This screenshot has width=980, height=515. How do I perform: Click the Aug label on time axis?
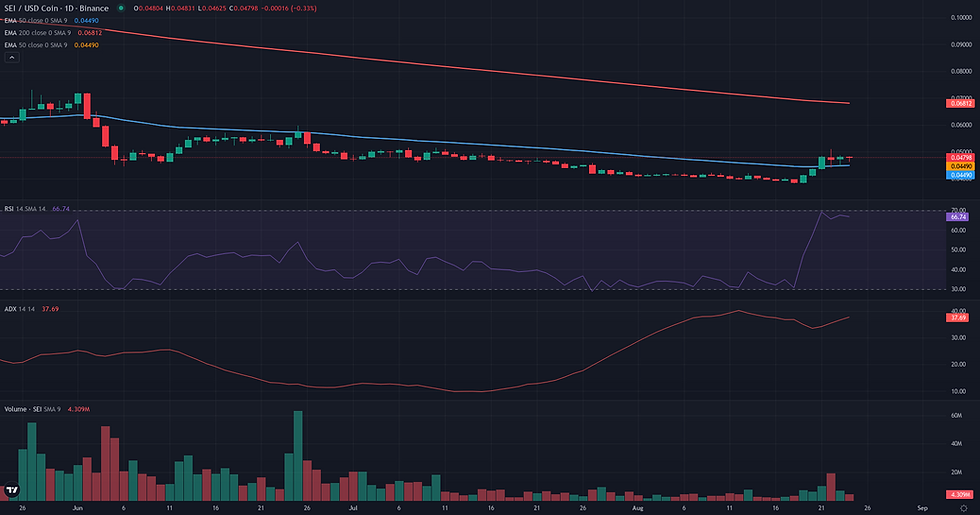click(638, 508)
